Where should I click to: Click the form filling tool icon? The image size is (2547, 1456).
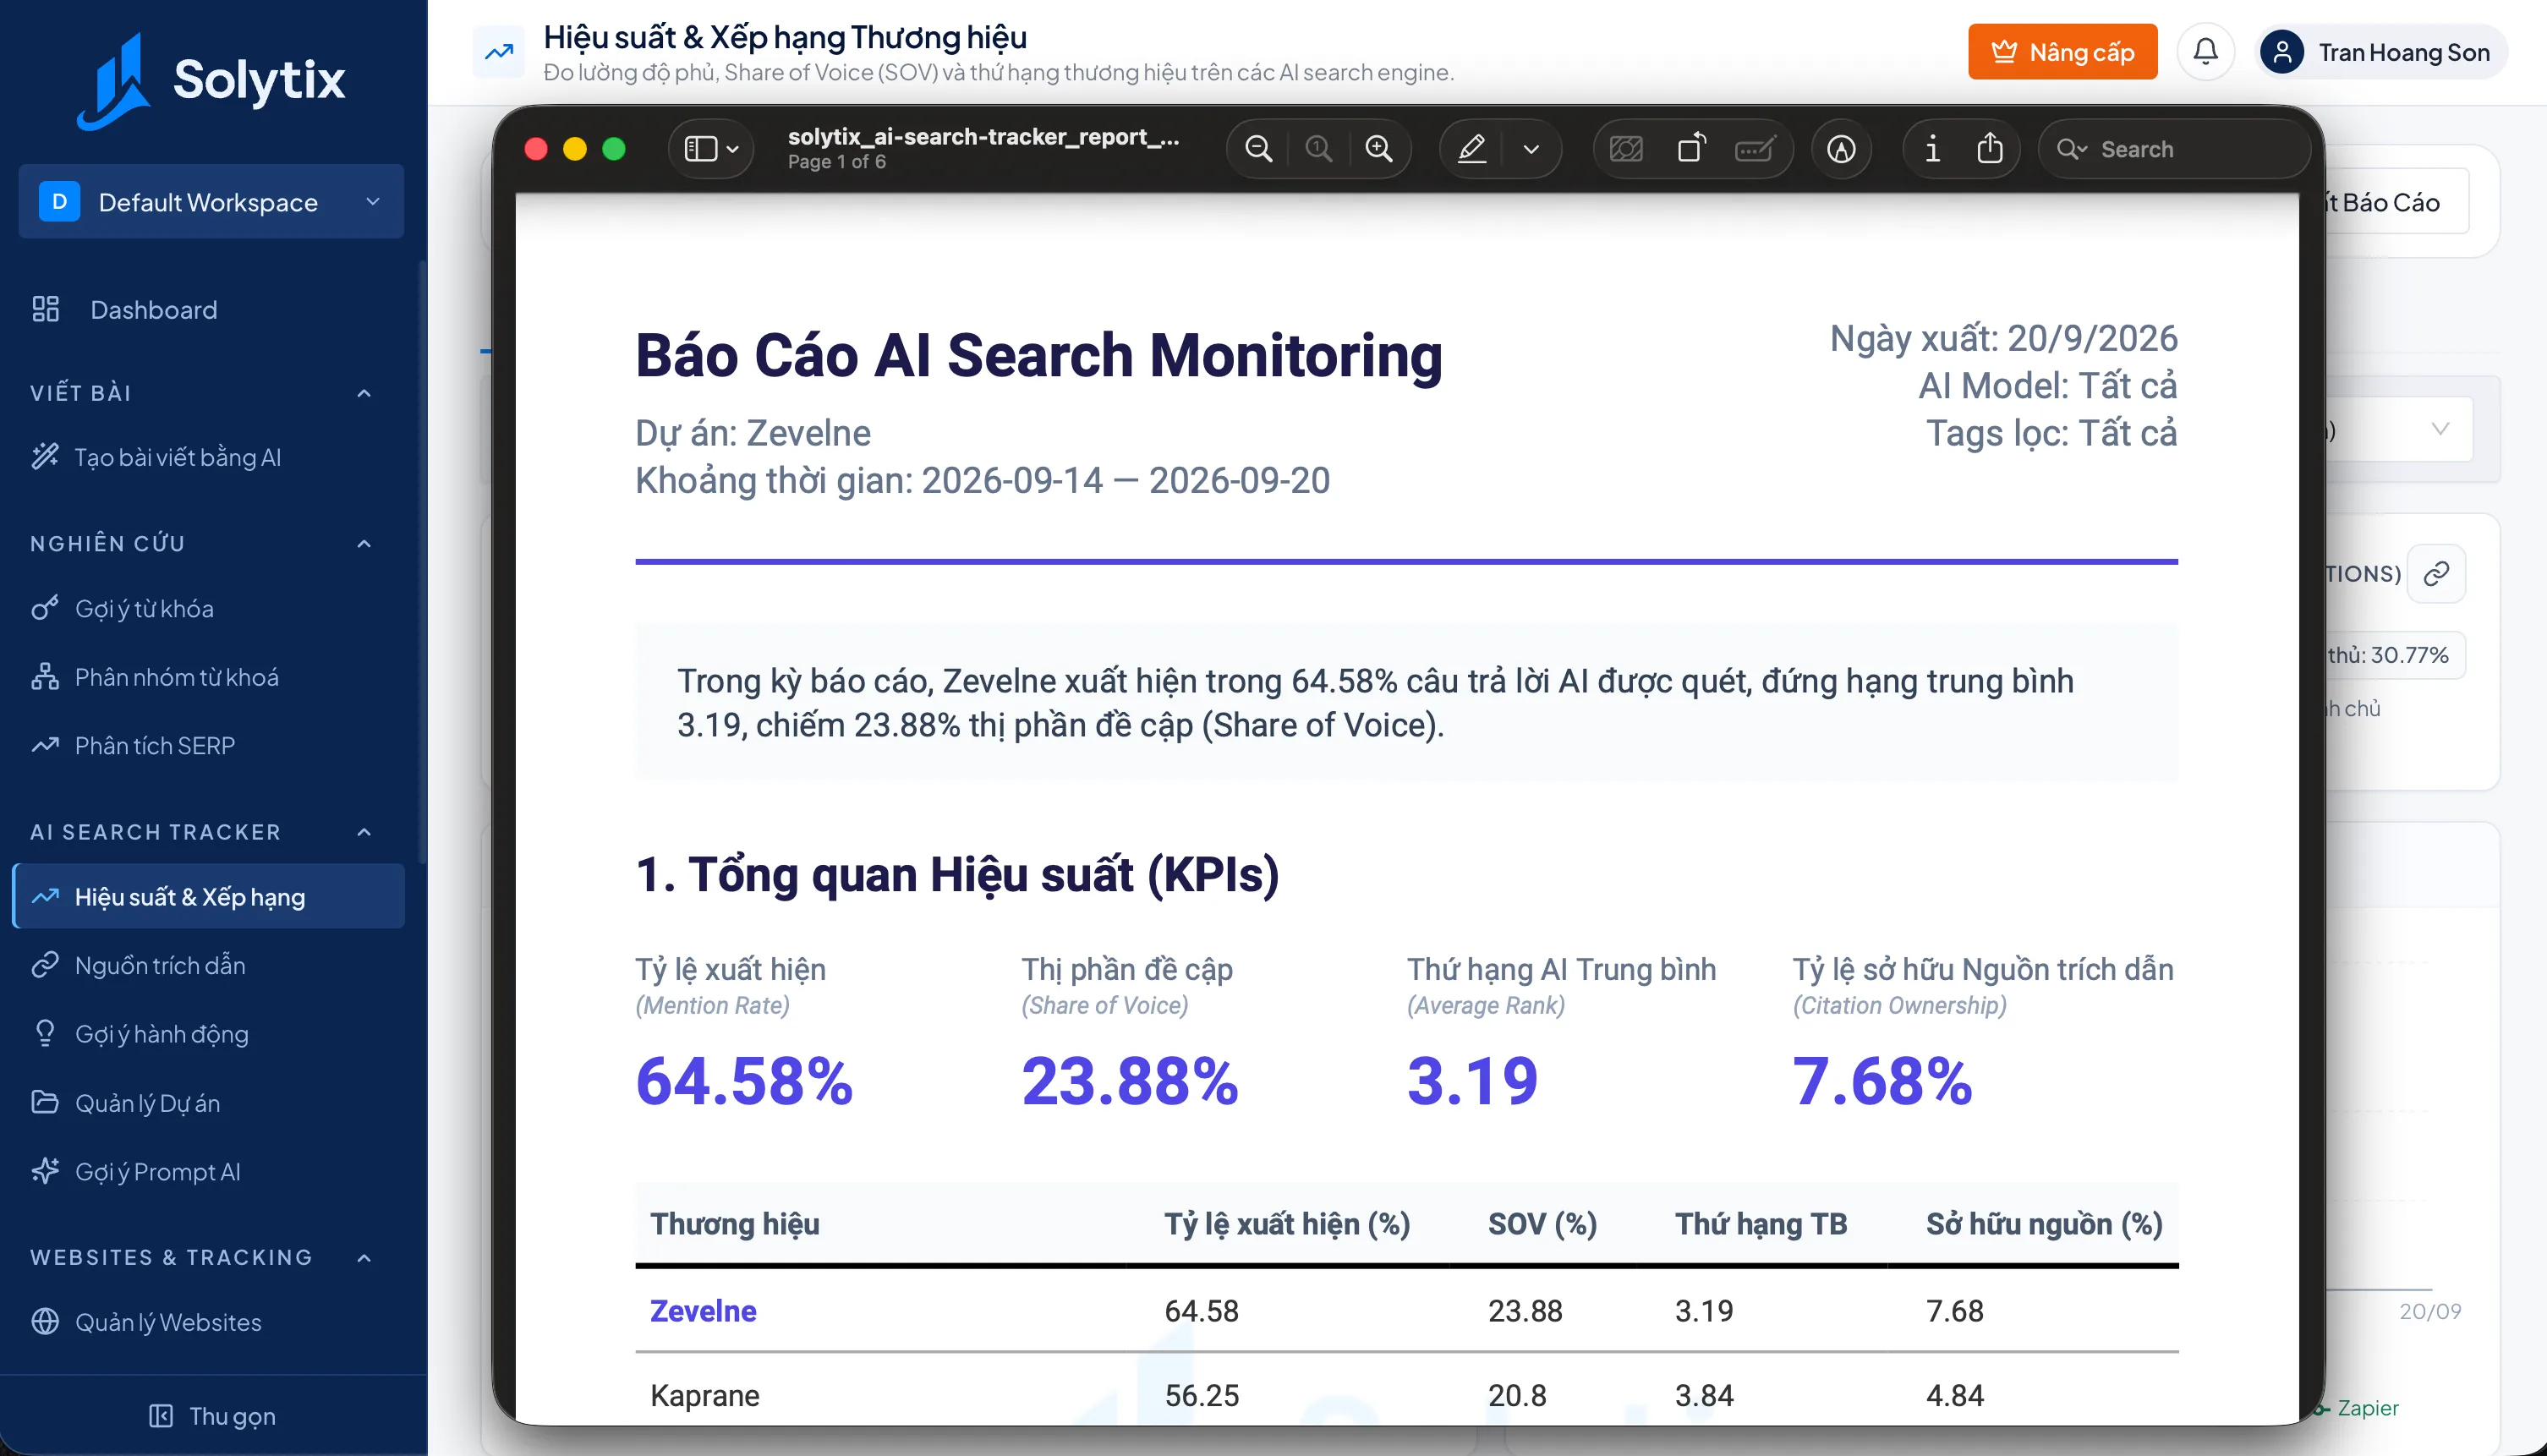tap(1755, 150)
